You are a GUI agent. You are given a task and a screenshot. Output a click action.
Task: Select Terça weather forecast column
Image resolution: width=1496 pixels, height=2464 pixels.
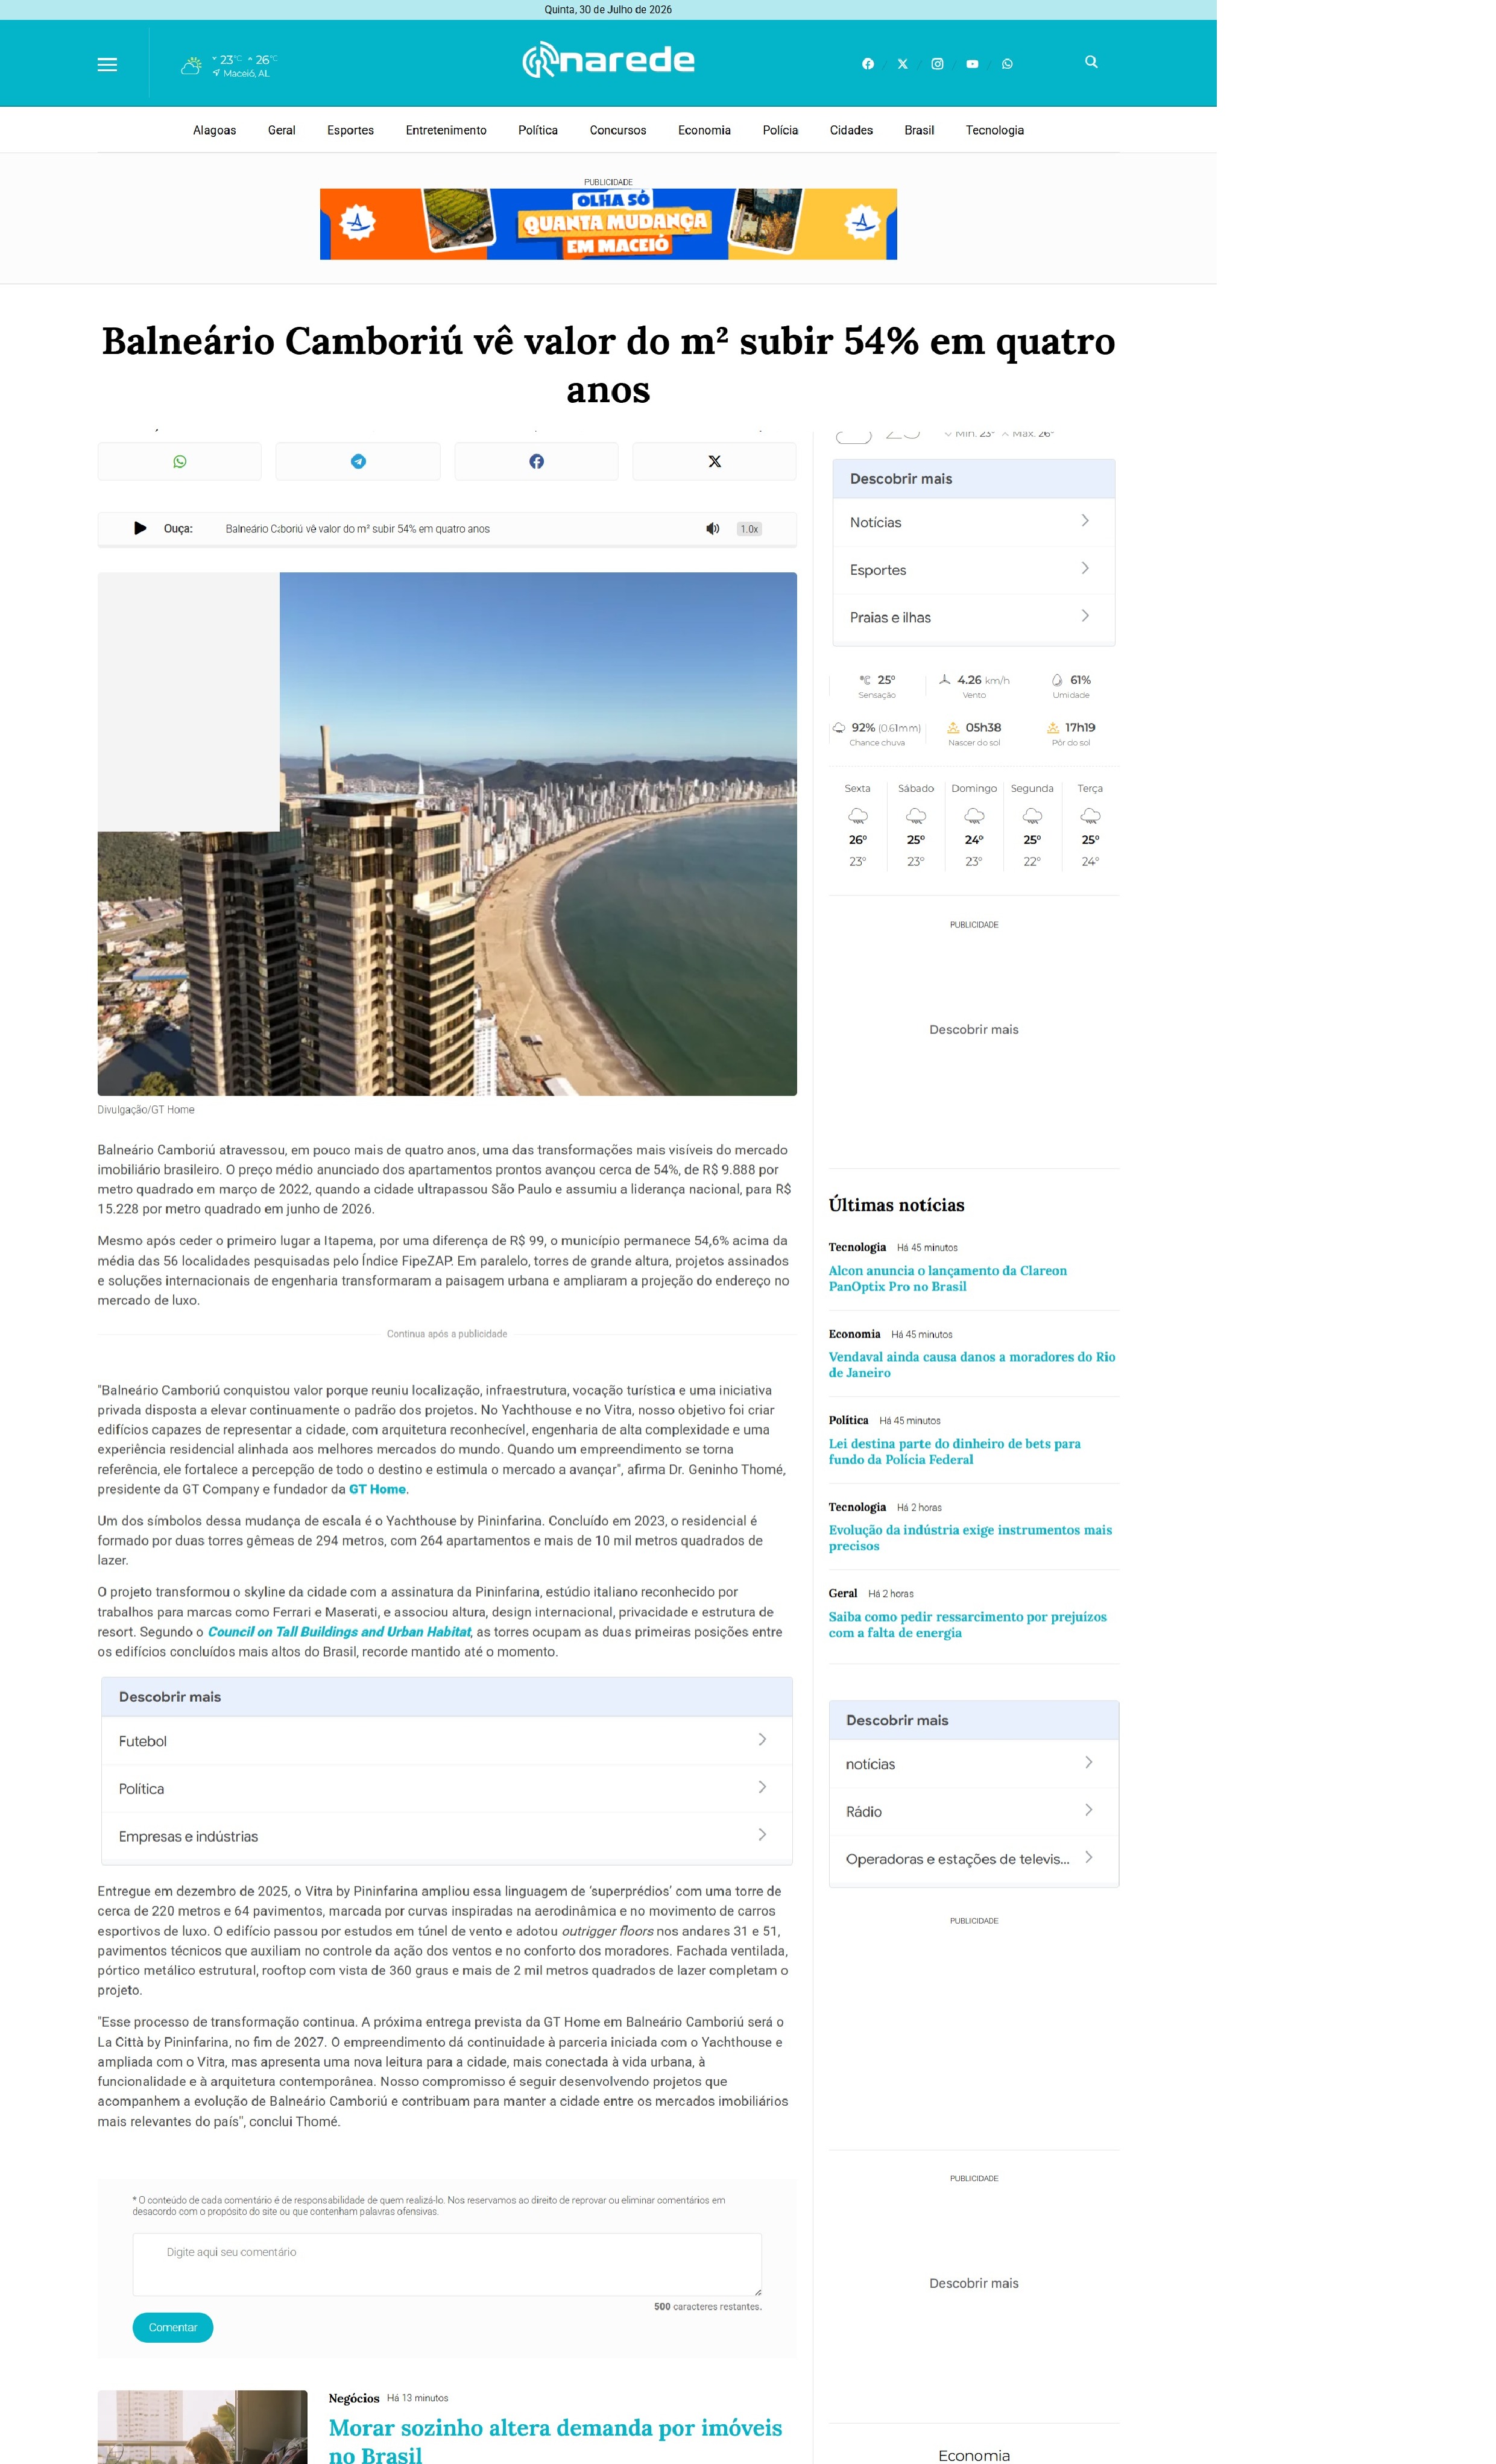[x=1090, y=825]
